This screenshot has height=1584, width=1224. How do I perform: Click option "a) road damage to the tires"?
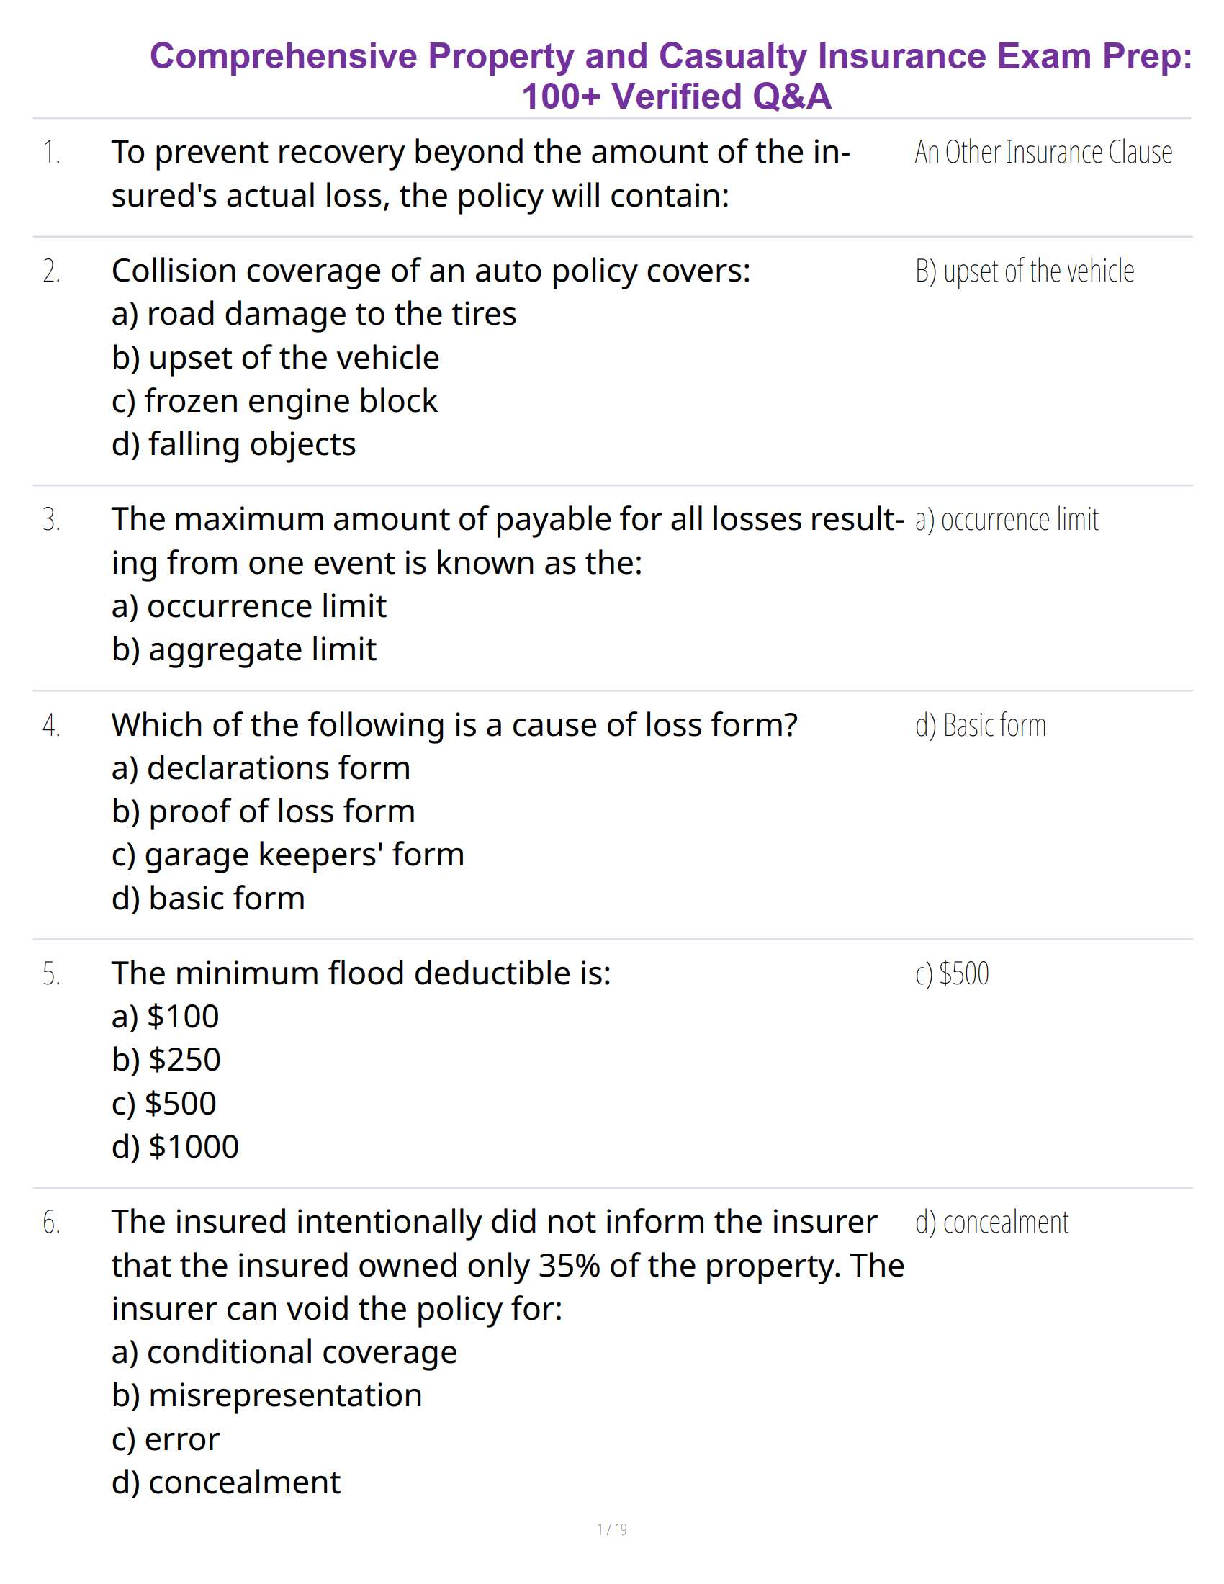tap(314, 315)
